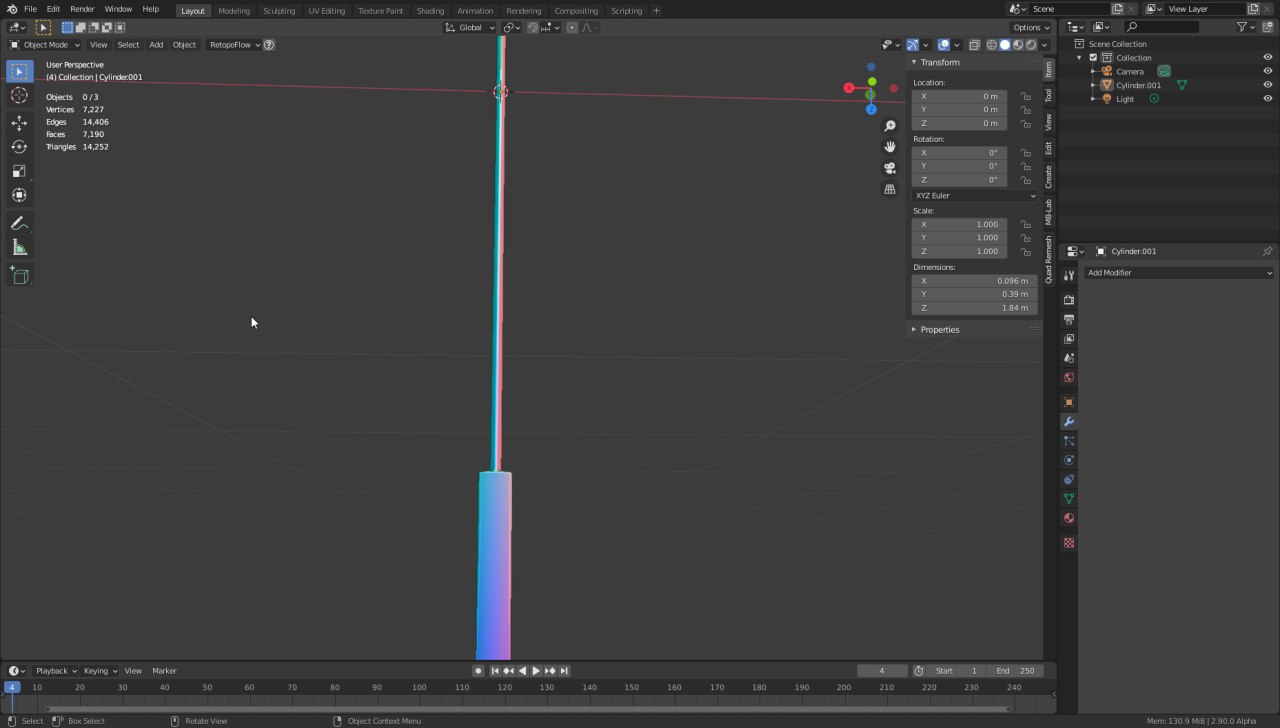1280x728 pixels.
Task: Toggle X-ray mode in viewport header
Action: (975, 44)
